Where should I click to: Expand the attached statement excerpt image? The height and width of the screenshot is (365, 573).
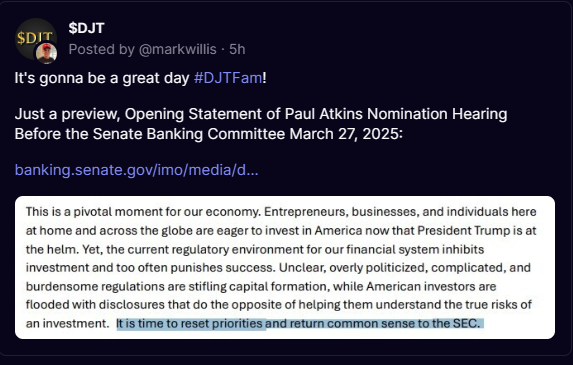coord(285,267)
